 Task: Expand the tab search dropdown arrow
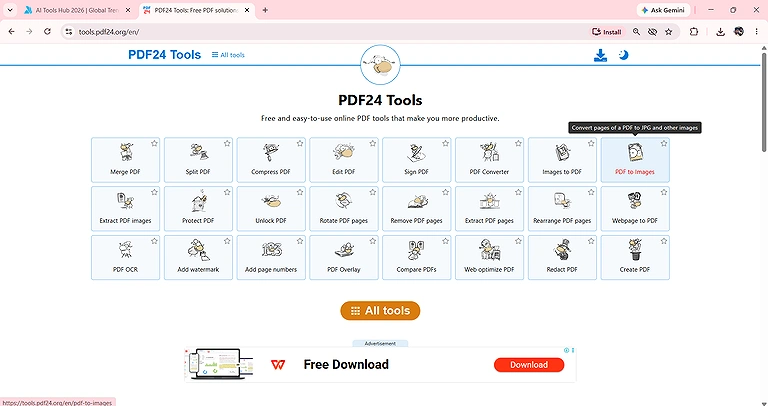click(10, 10)
